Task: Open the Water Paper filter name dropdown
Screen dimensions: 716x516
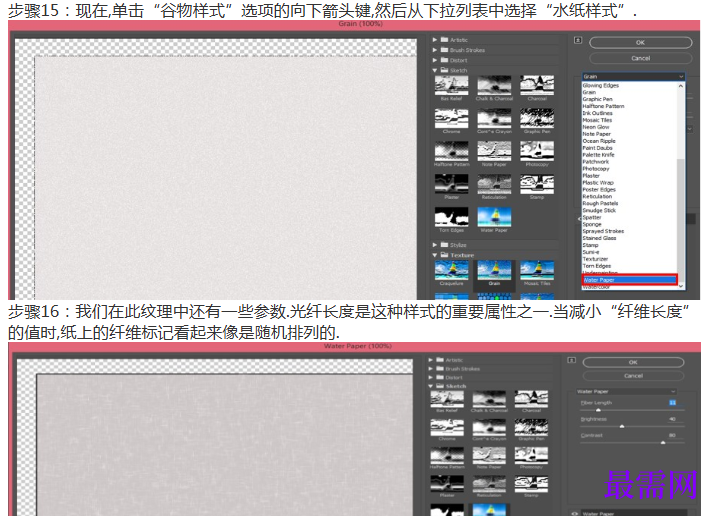Action: 626,391
